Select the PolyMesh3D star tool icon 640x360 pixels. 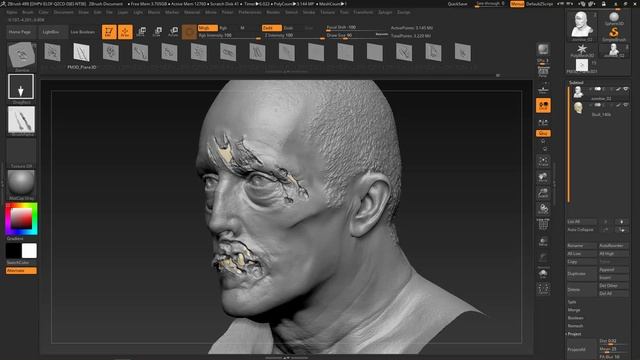582,51
